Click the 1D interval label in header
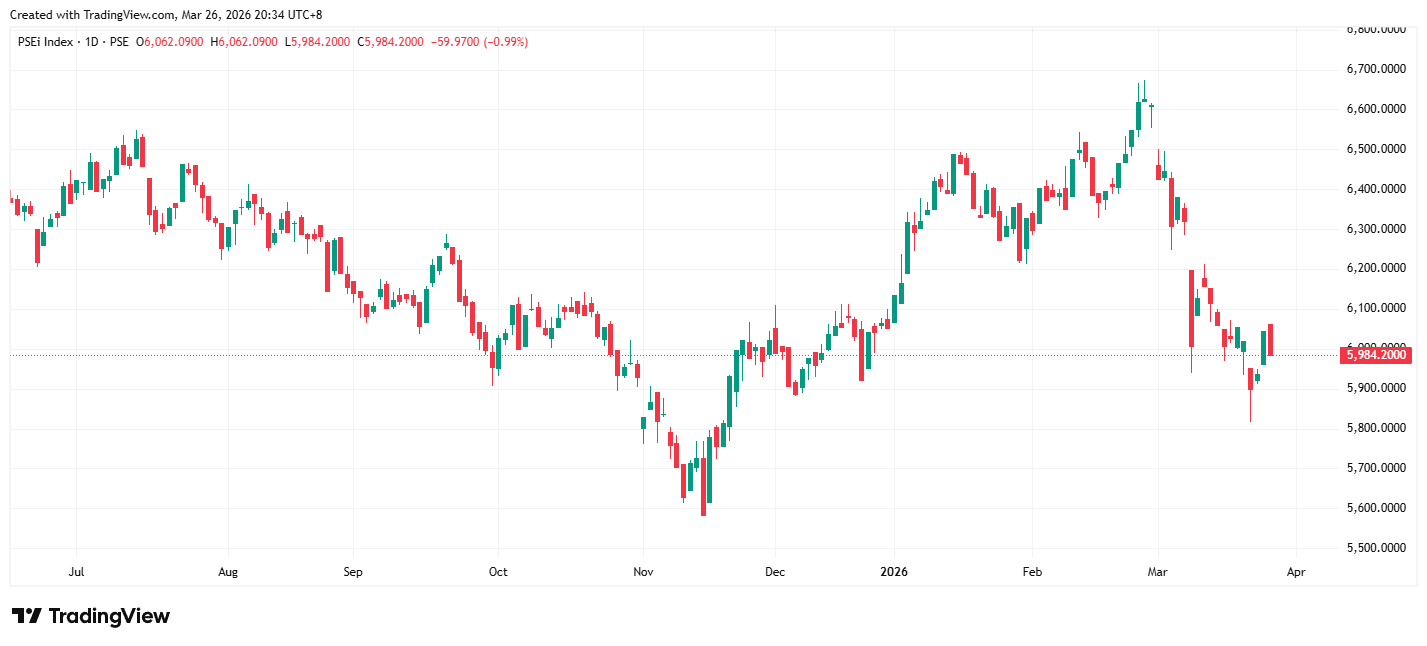Screen dimensions: 1427x646 tap(91, 42)
